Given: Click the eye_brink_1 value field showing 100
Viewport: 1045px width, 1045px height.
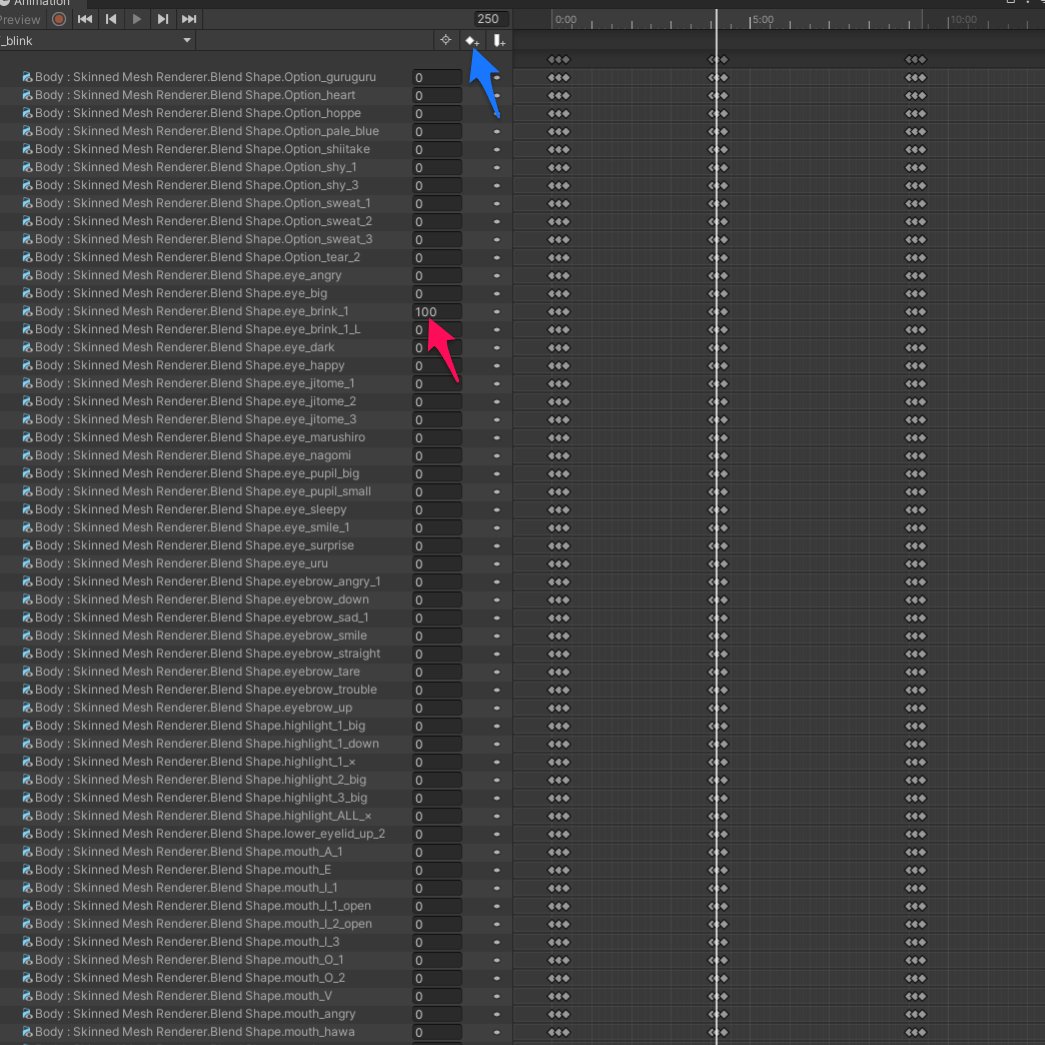Looking at the screenshot, I should 437,312.
